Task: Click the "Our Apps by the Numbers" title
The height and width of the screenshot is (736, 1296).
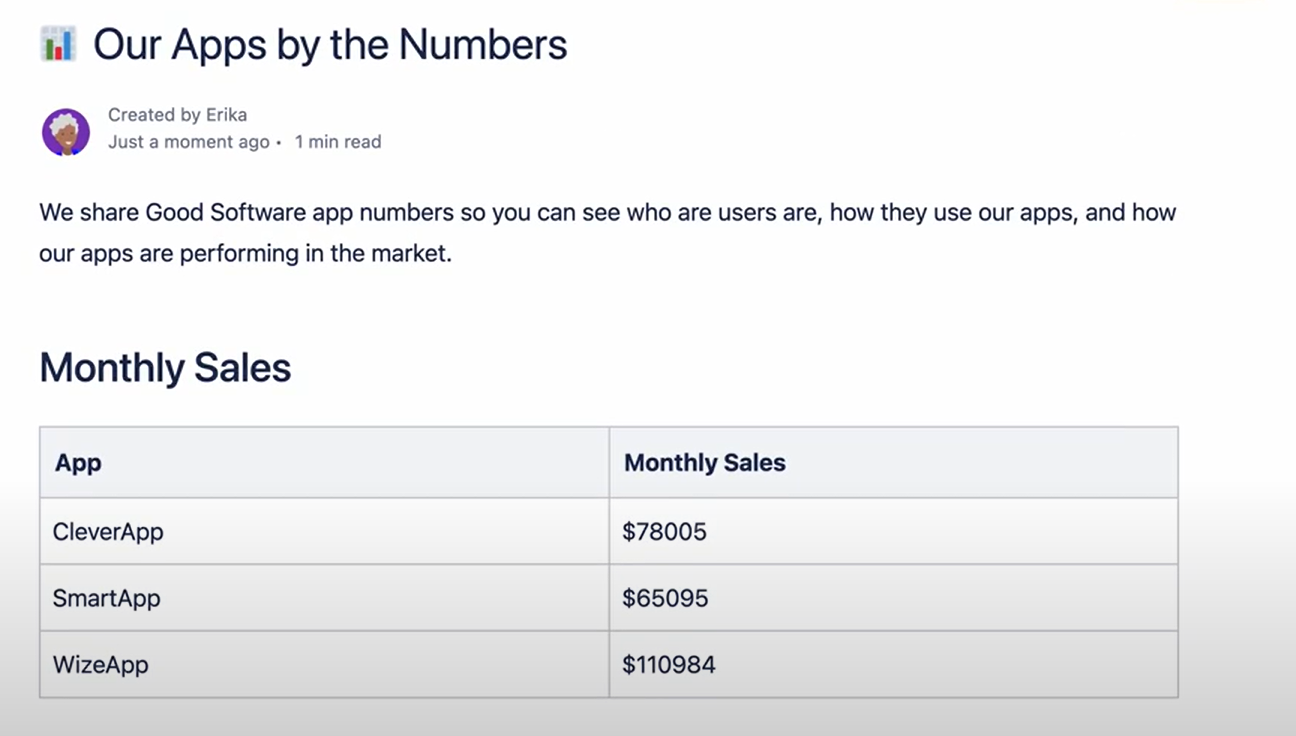Action: (x=330, y=45)
